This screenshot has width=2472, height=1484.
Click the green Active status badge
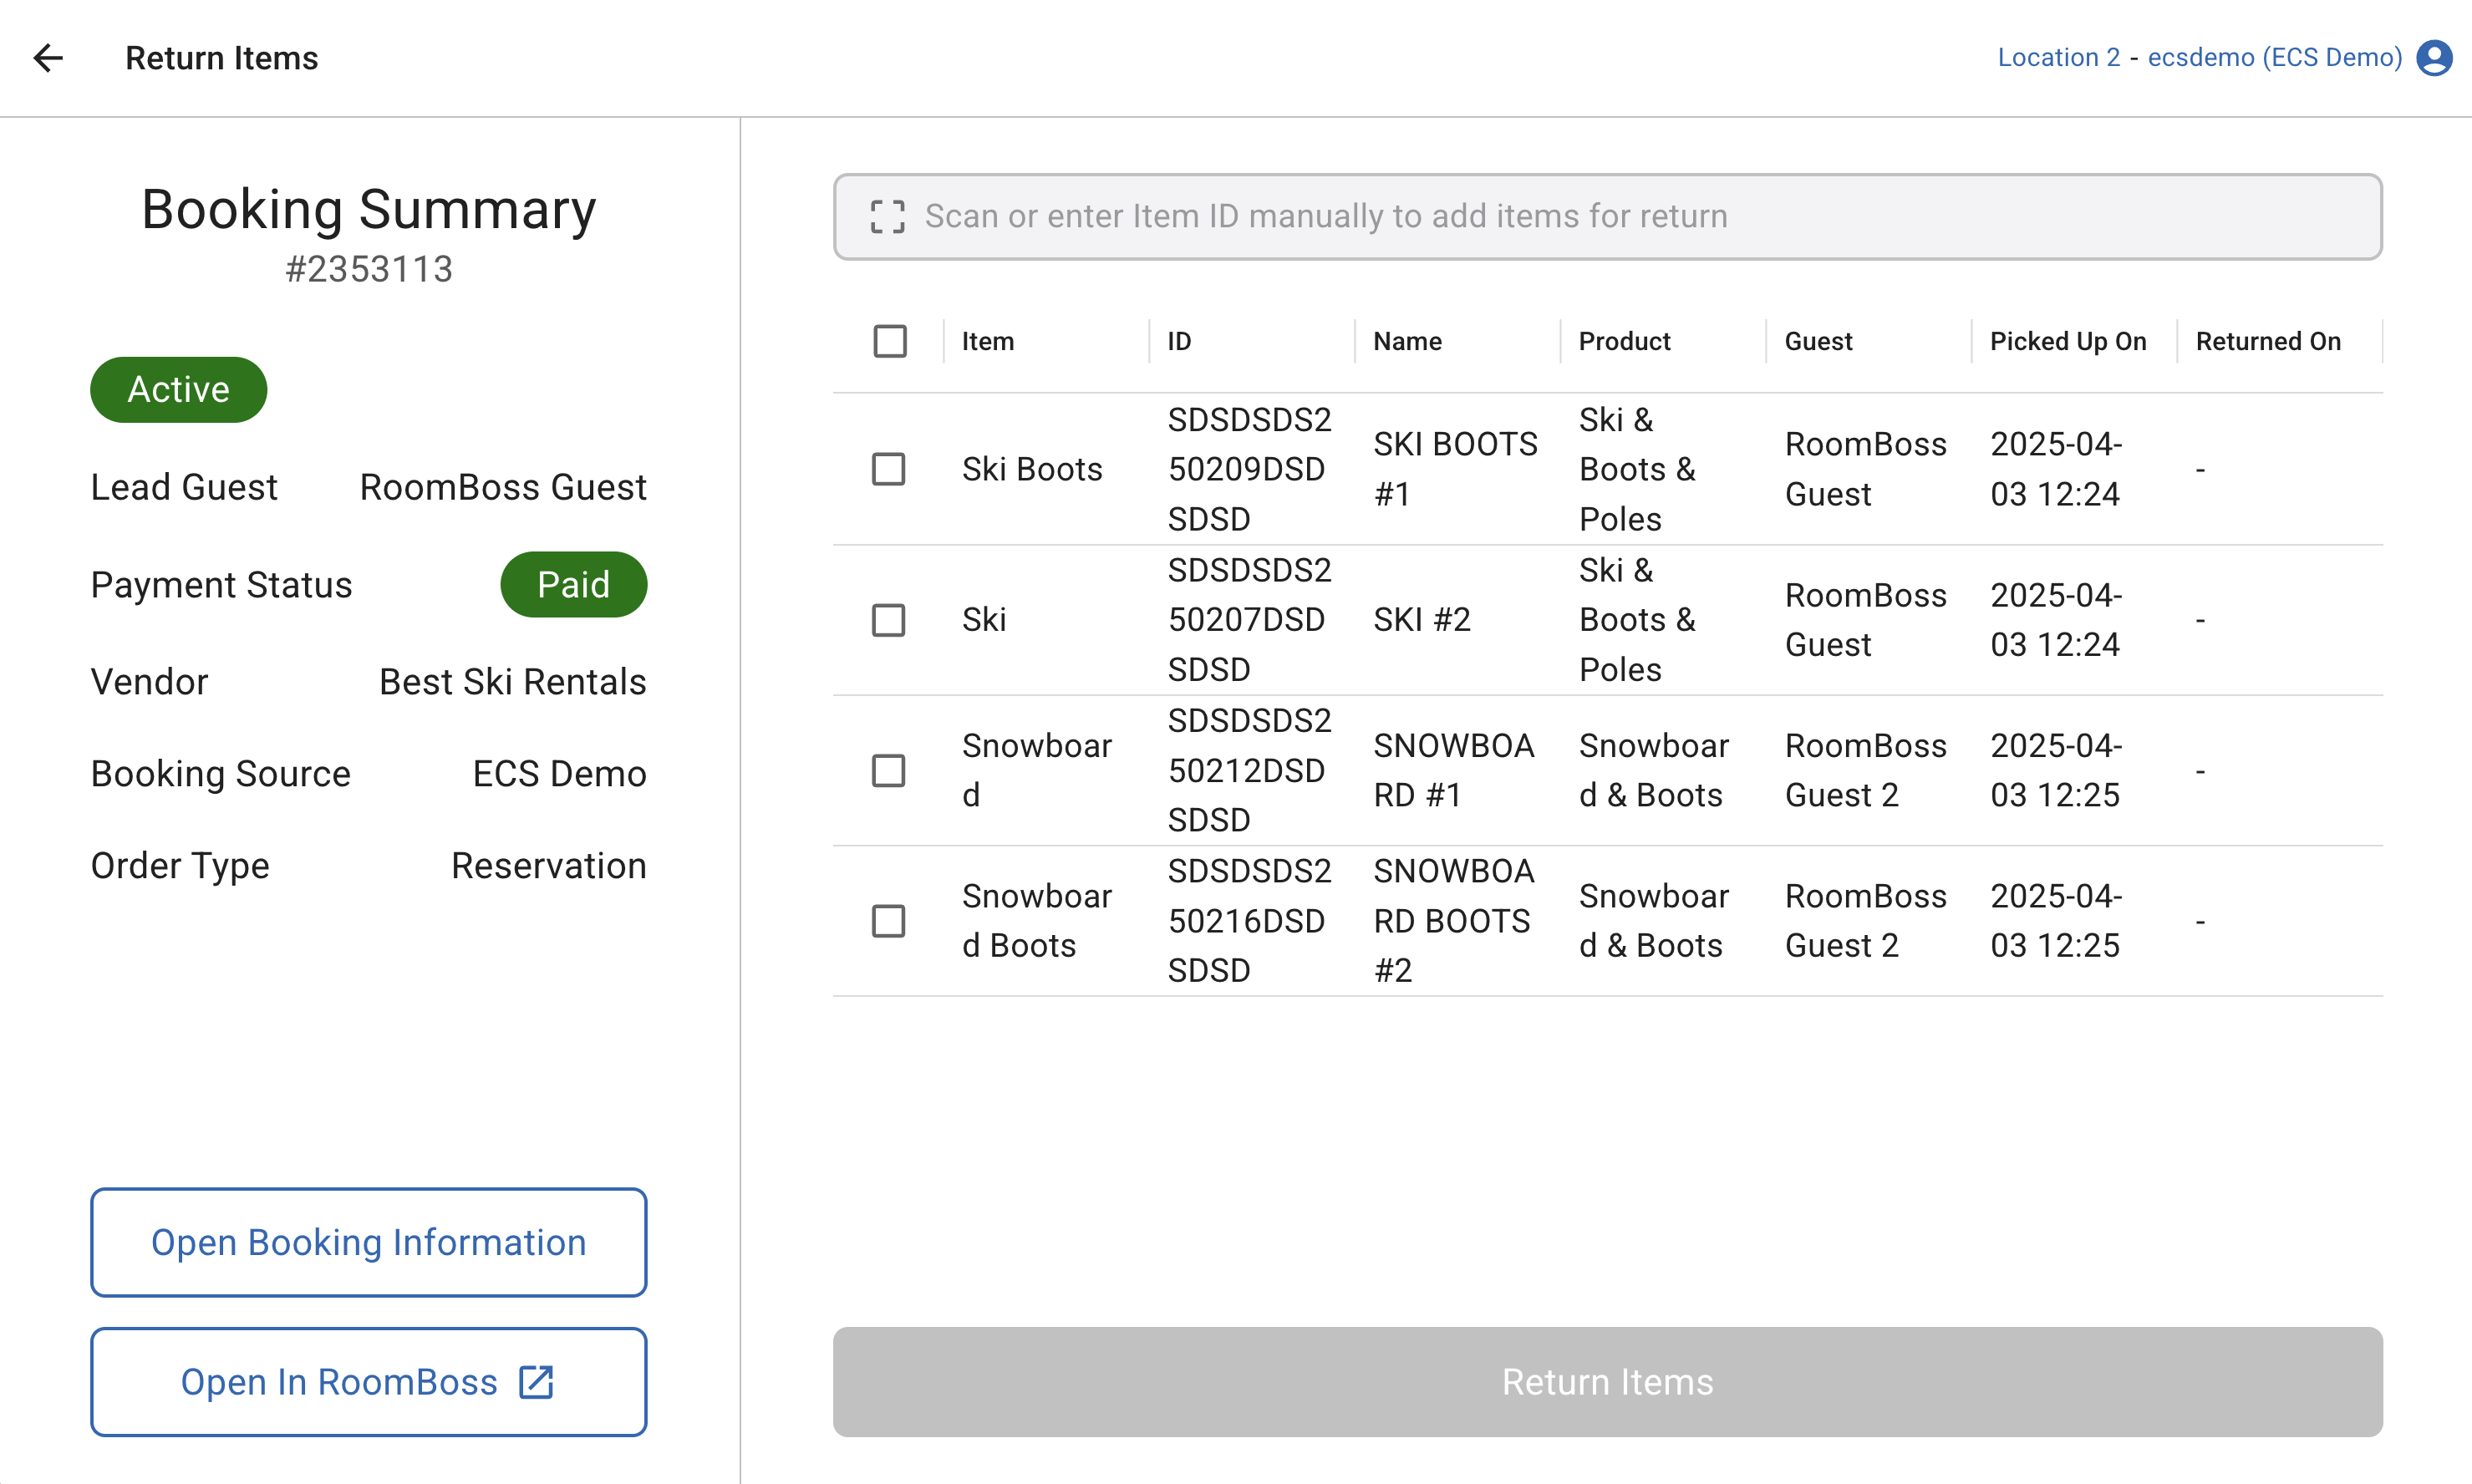[178, 389]
